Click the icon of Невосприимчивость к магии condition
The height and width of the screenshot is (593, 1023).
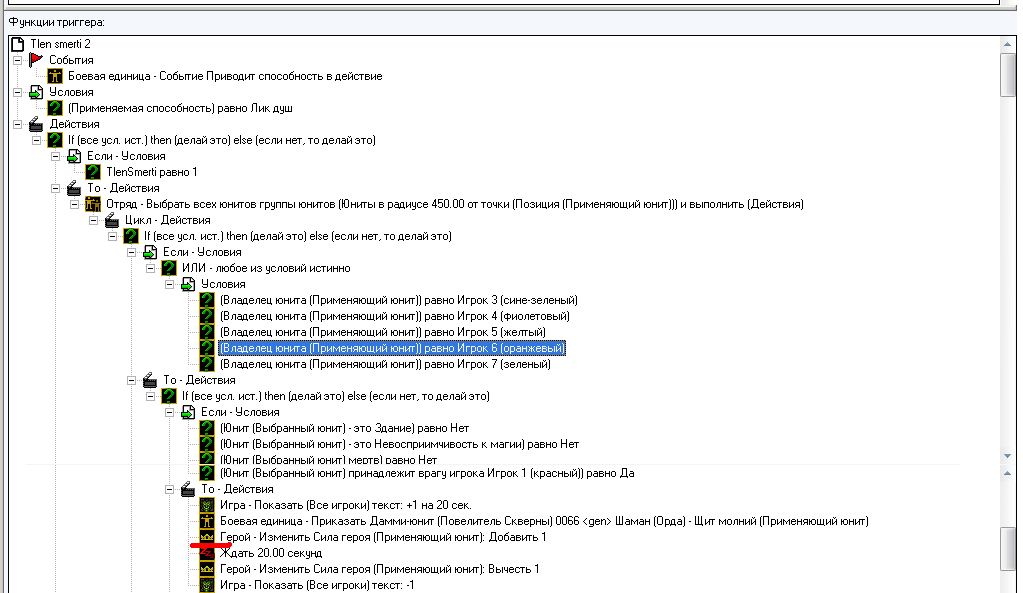(x=207, y=444)
